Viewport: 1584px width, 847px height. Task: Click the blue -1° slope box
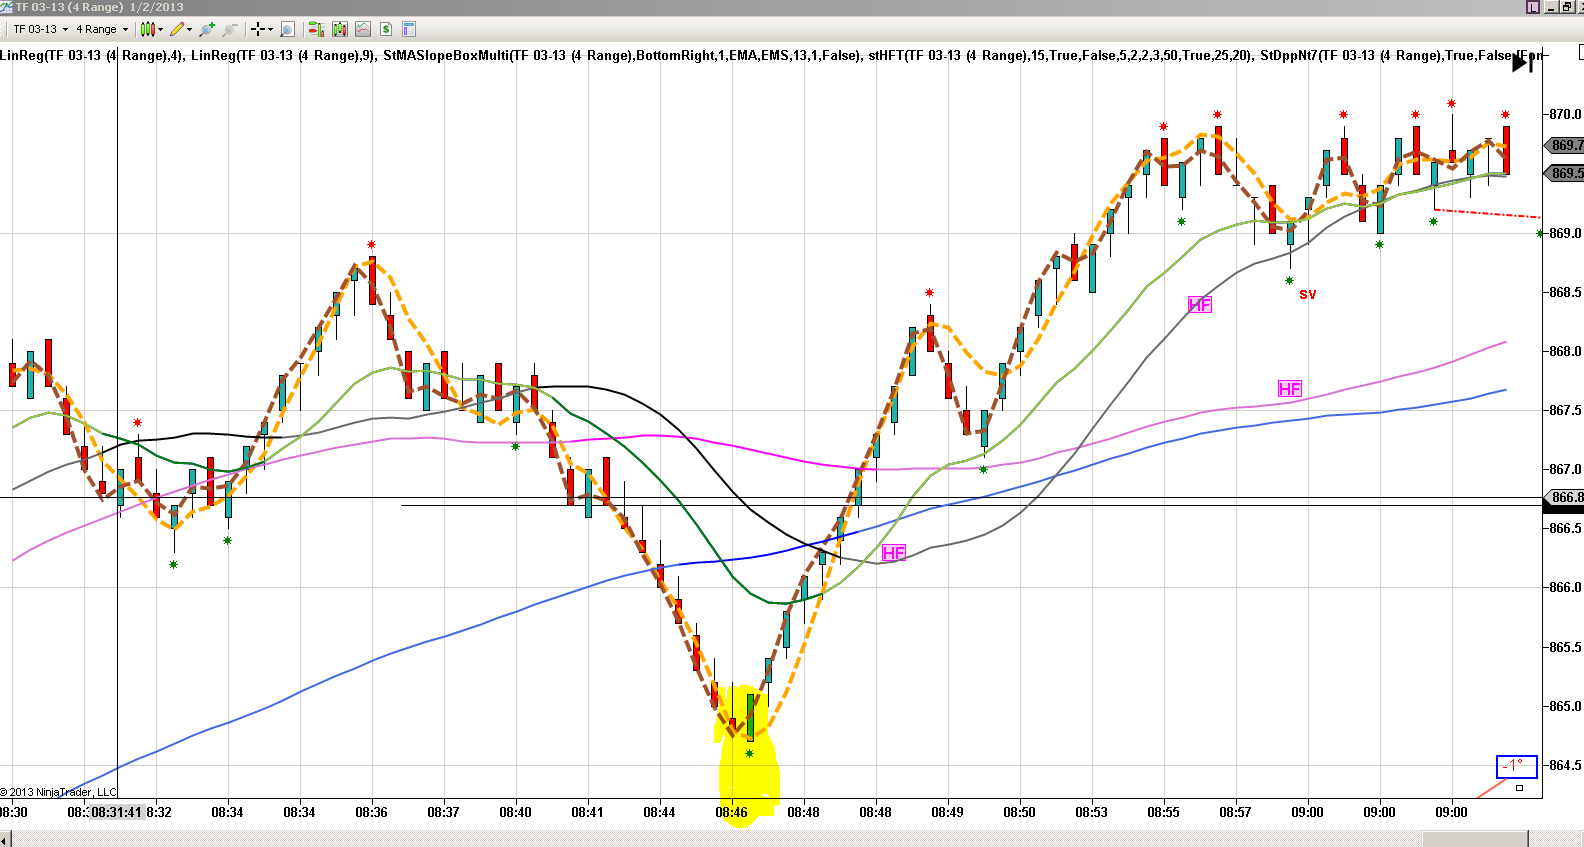(x=1516, y=766)
